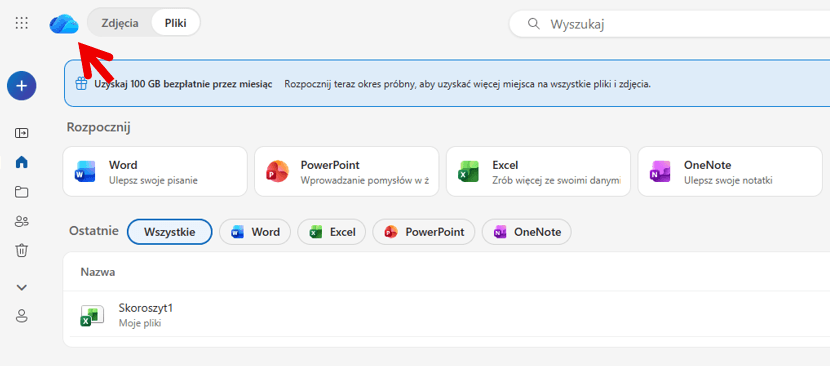This screenshot has height=366, width=830.
Task: Click Wprowadzanie pomysłów text under PowerPoint
Action: tap(365, 181)
